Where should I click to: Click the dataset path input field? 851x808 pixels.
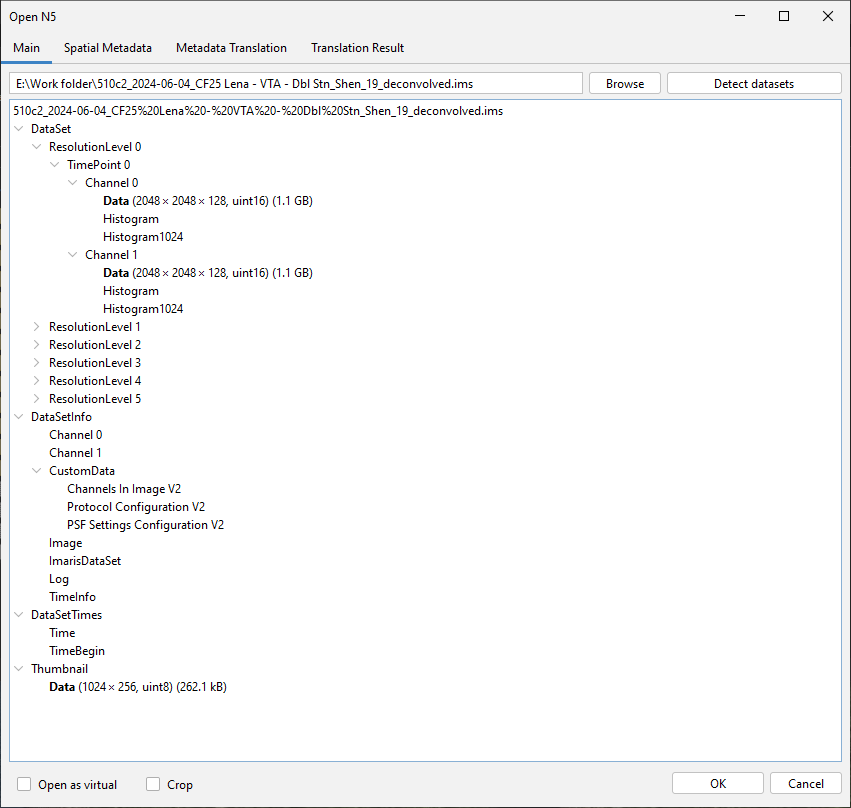coord(294,82)
